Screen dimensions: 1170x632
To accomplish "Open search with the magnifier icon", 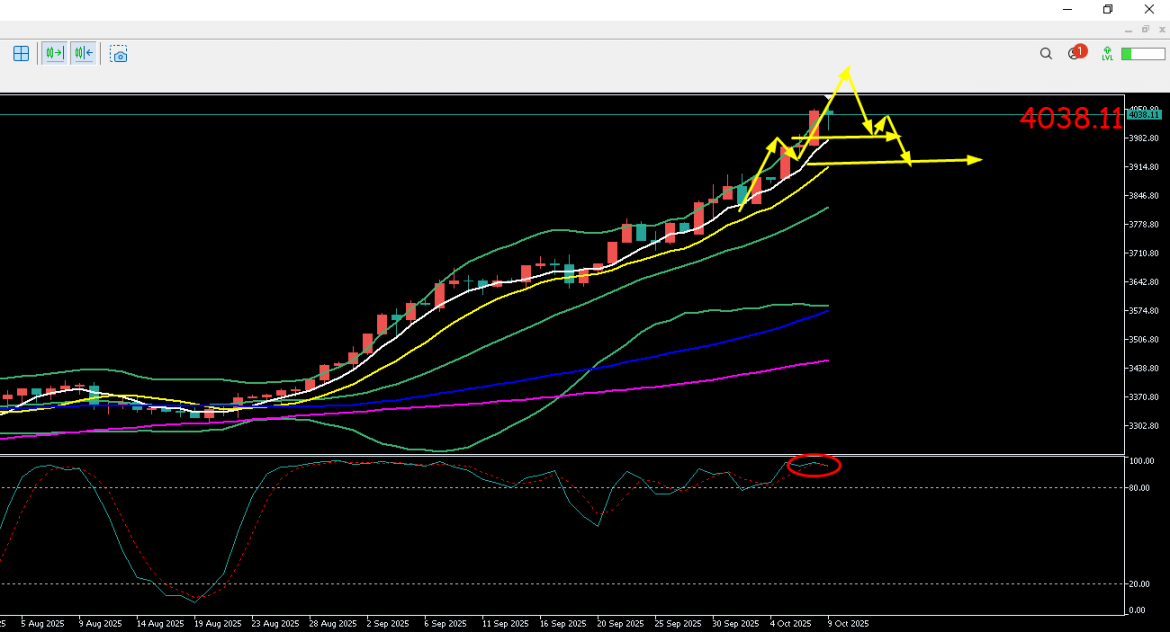I will tap(1046, 54).
